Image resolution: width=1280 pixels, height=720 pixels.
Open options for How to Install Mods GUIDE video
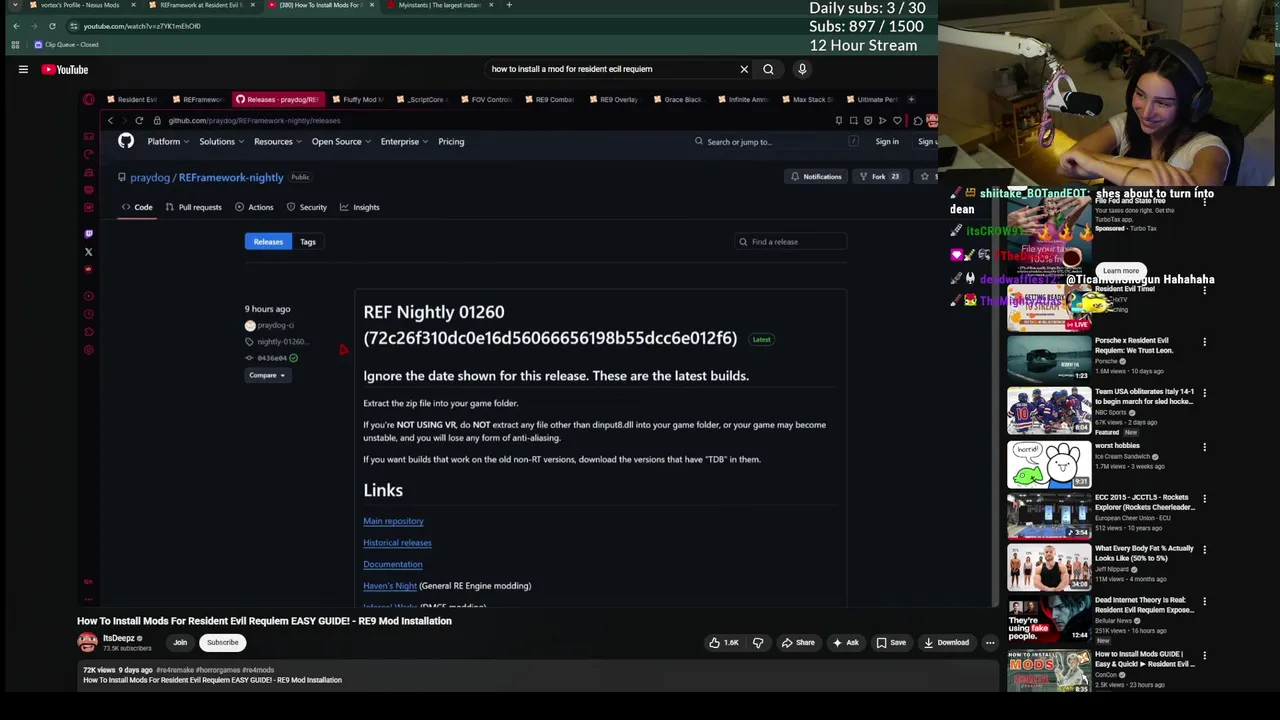coord(1204,656)
